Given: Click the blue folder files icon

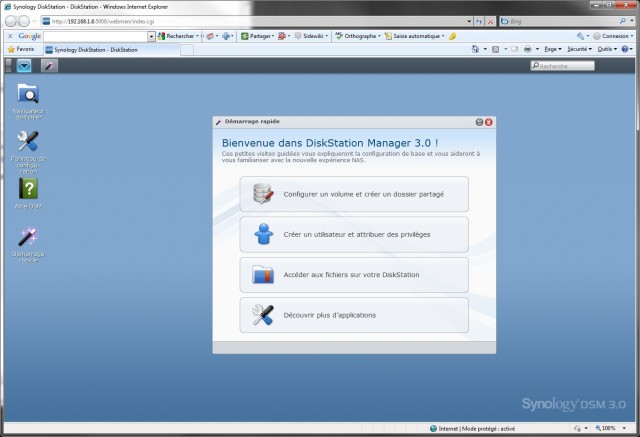Looking at the screenshot, I should pyautogui.click(x=263, y=274).
